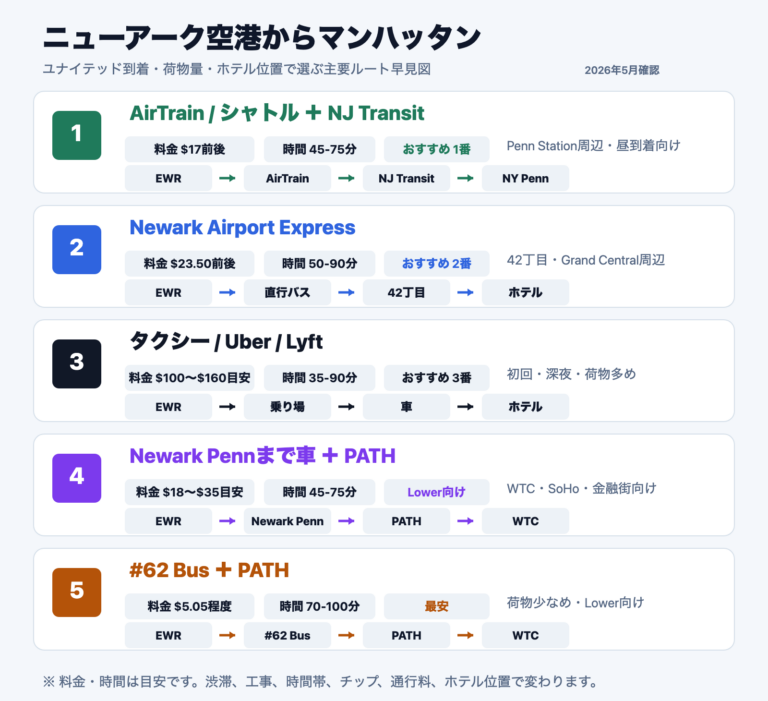This screenshot has height=701, width=768.
Task: Click the おすすめ 3番 chip
Action: pyautogui.click(x=436, y=378)
